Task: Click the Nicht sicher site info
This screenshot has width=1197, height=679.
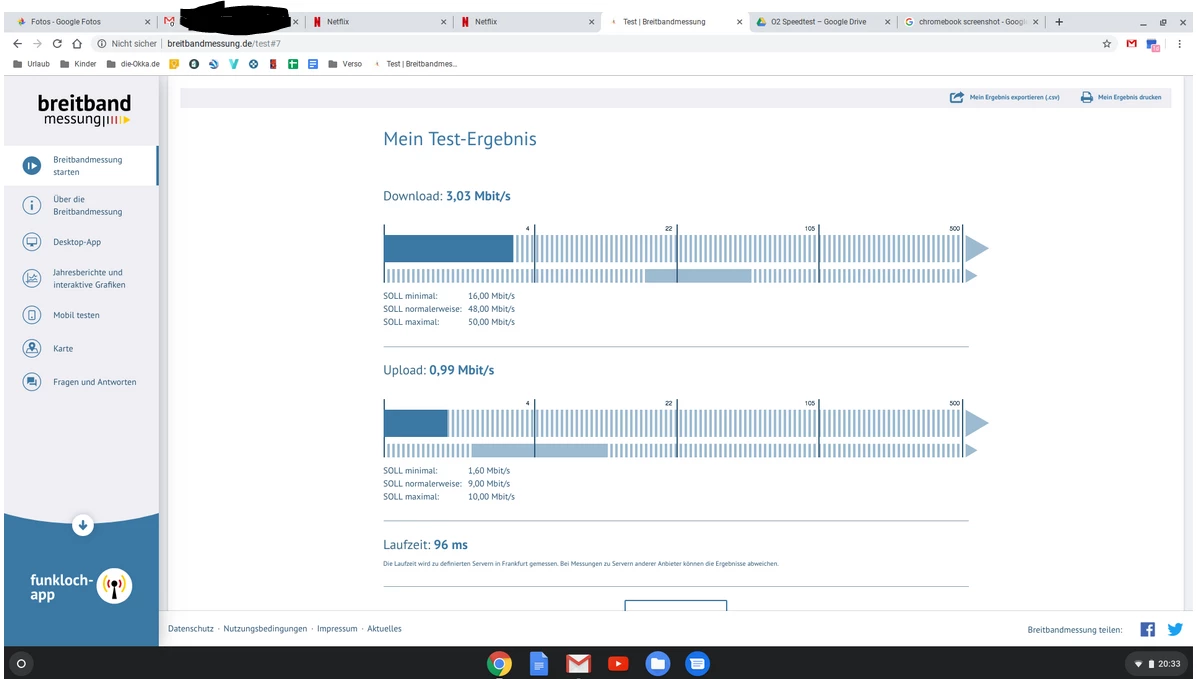Action: coord(127,44)
